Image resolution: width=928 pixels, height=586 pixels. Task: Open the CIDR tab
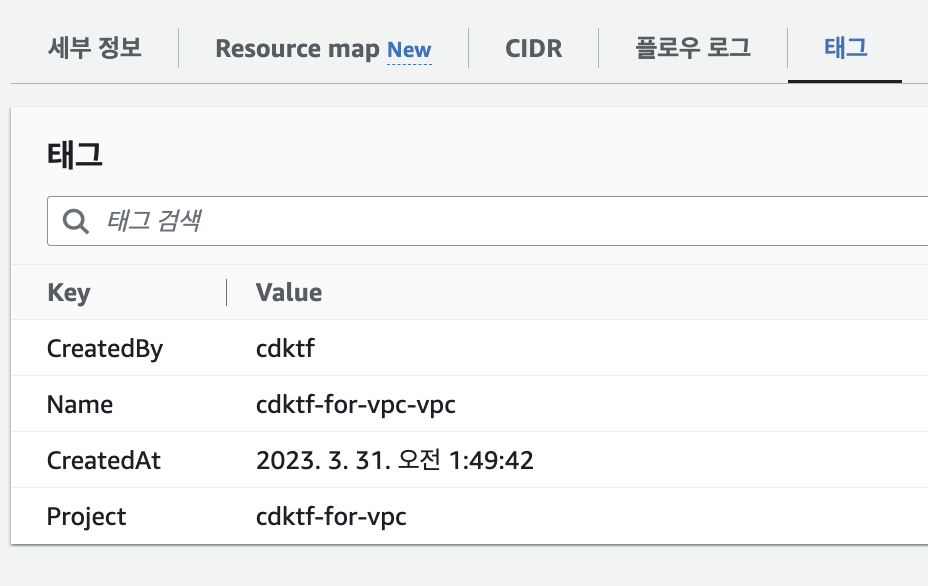click(533, 49)
